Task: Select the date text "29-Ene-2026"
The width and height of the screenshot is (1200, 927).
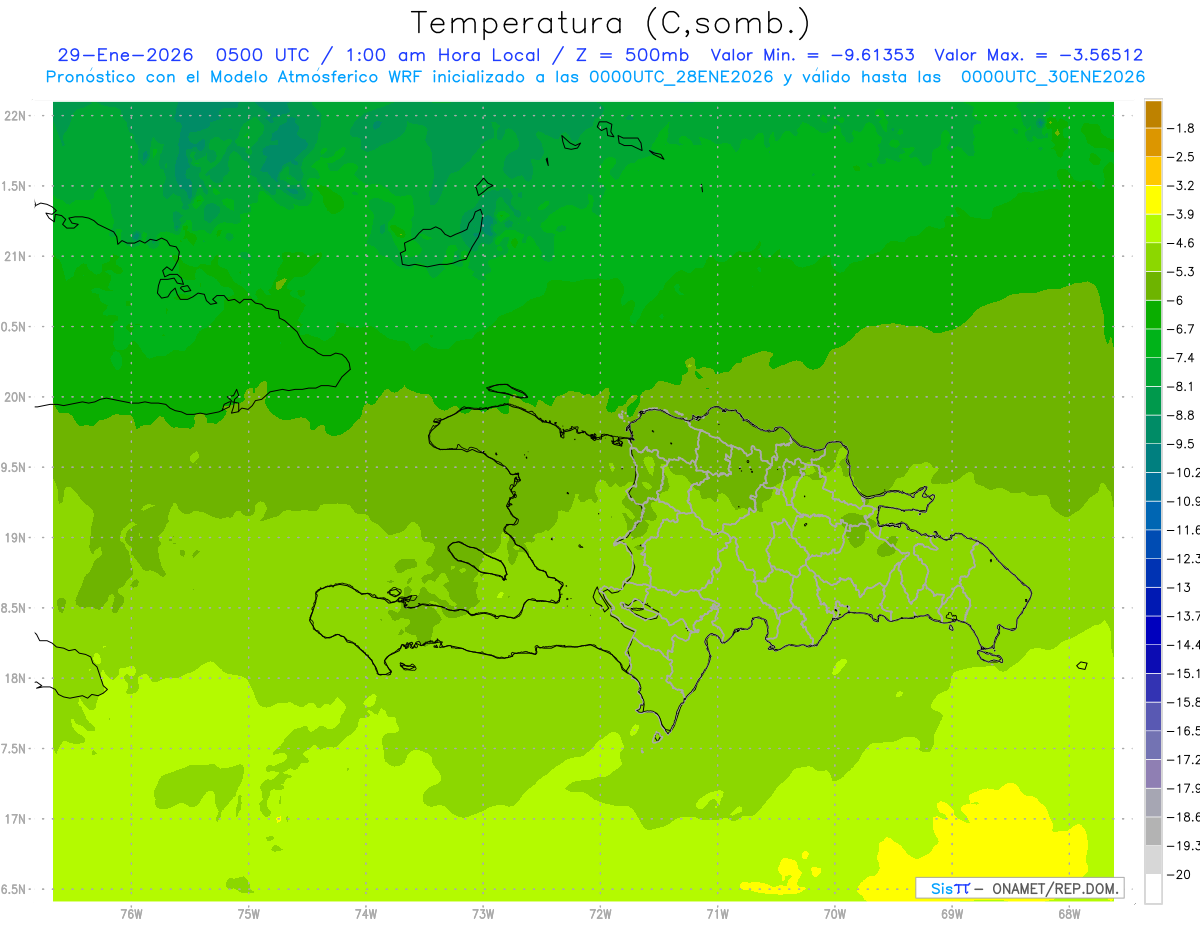Action: point(125,55)
